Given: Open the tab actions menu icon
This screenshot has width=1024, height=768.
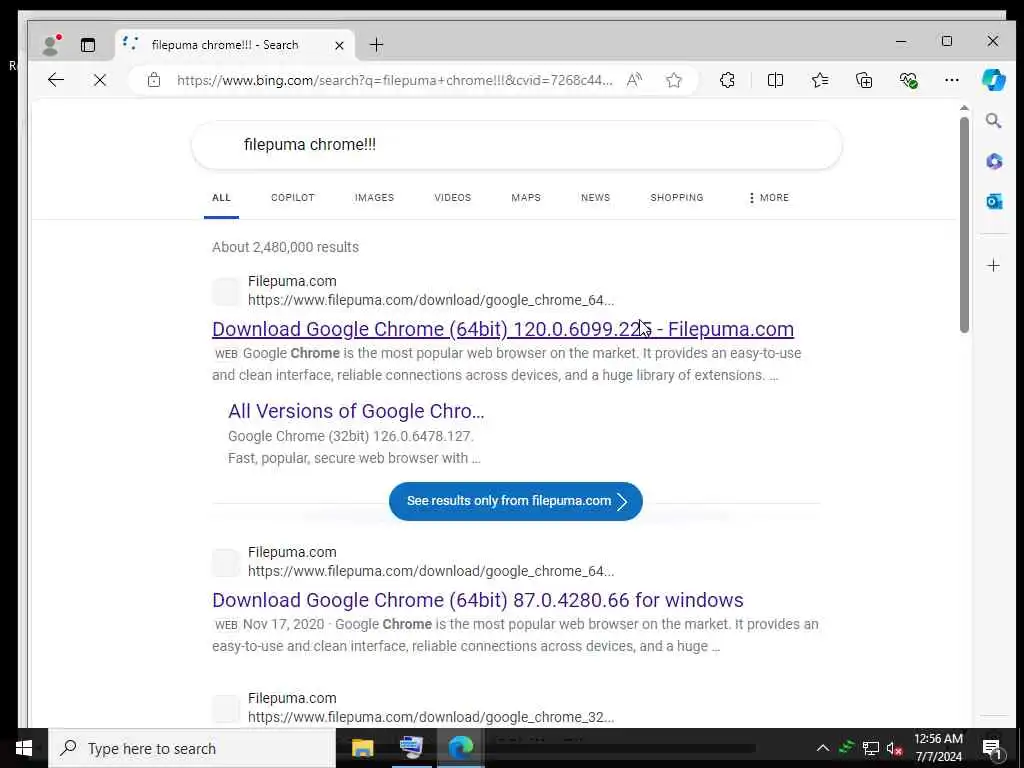Looking at the screenshot, I should coord(88,44).
